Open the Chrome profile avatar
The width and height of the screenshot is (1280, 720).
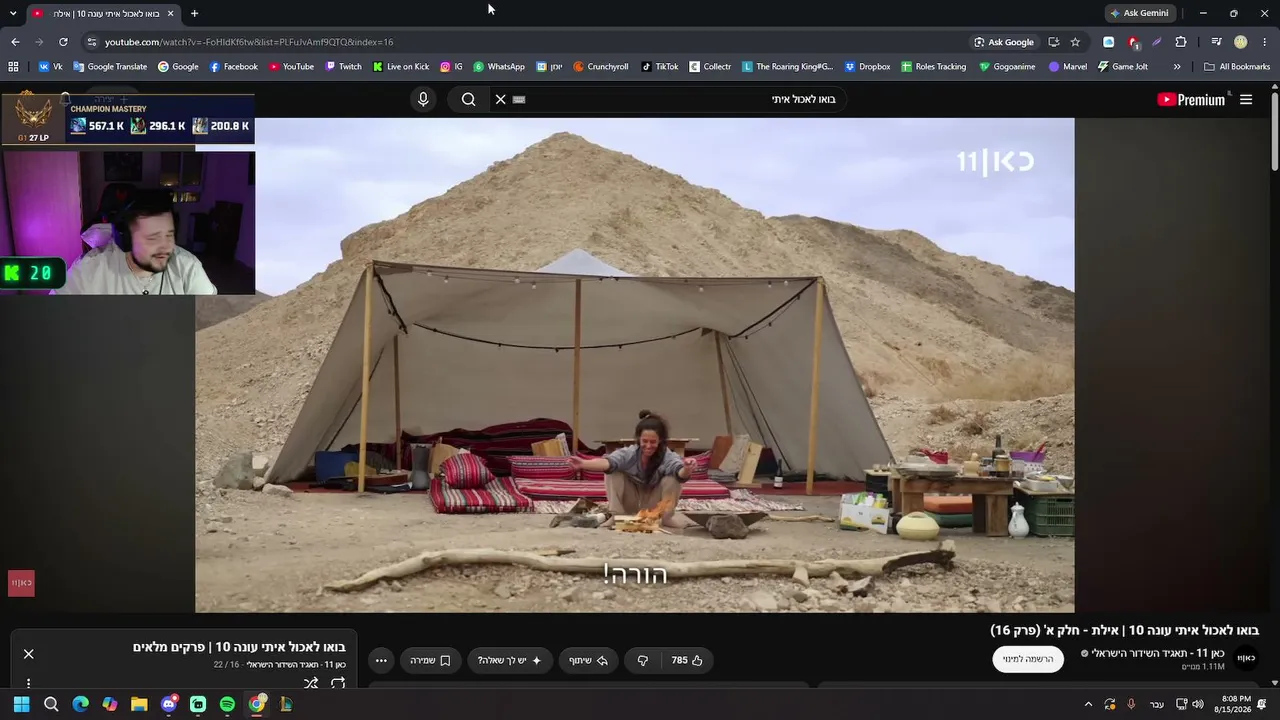[1241, 42]
